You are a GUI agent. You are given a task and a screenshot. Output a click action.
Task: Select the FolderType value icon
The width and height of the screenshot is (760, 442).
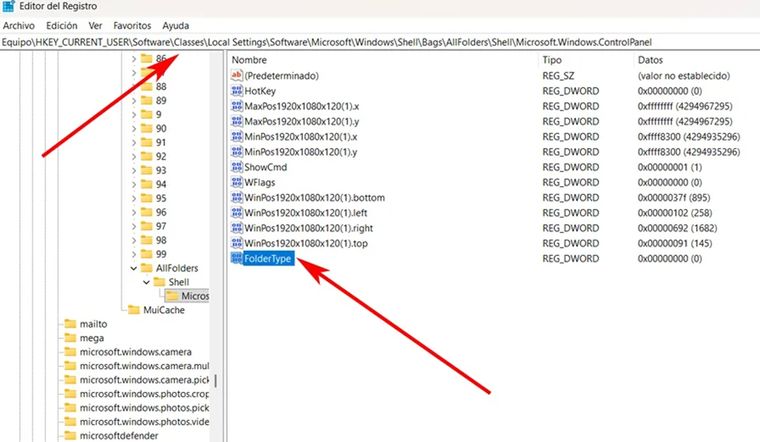coord(237,259)
